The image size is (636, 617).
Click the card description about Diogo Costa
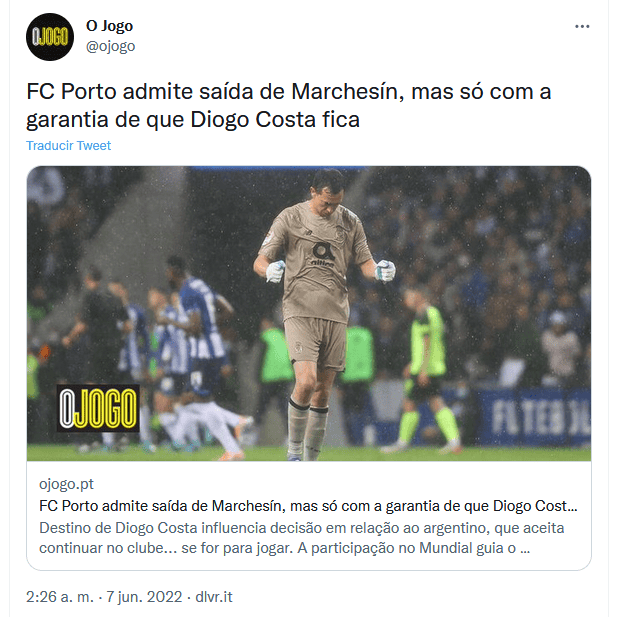coord(301,538)
